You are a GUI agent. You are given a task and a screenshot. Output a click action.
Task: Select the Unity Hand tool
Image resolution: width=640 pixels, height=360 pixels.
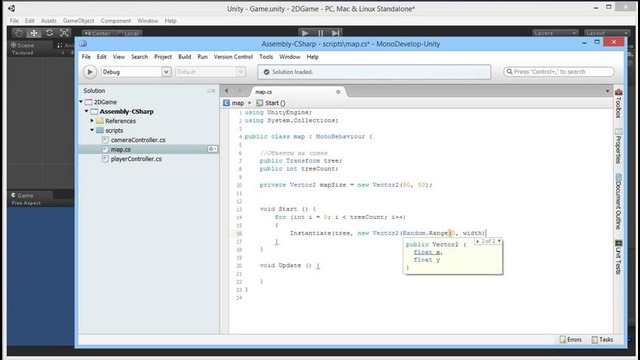point(19,33)
